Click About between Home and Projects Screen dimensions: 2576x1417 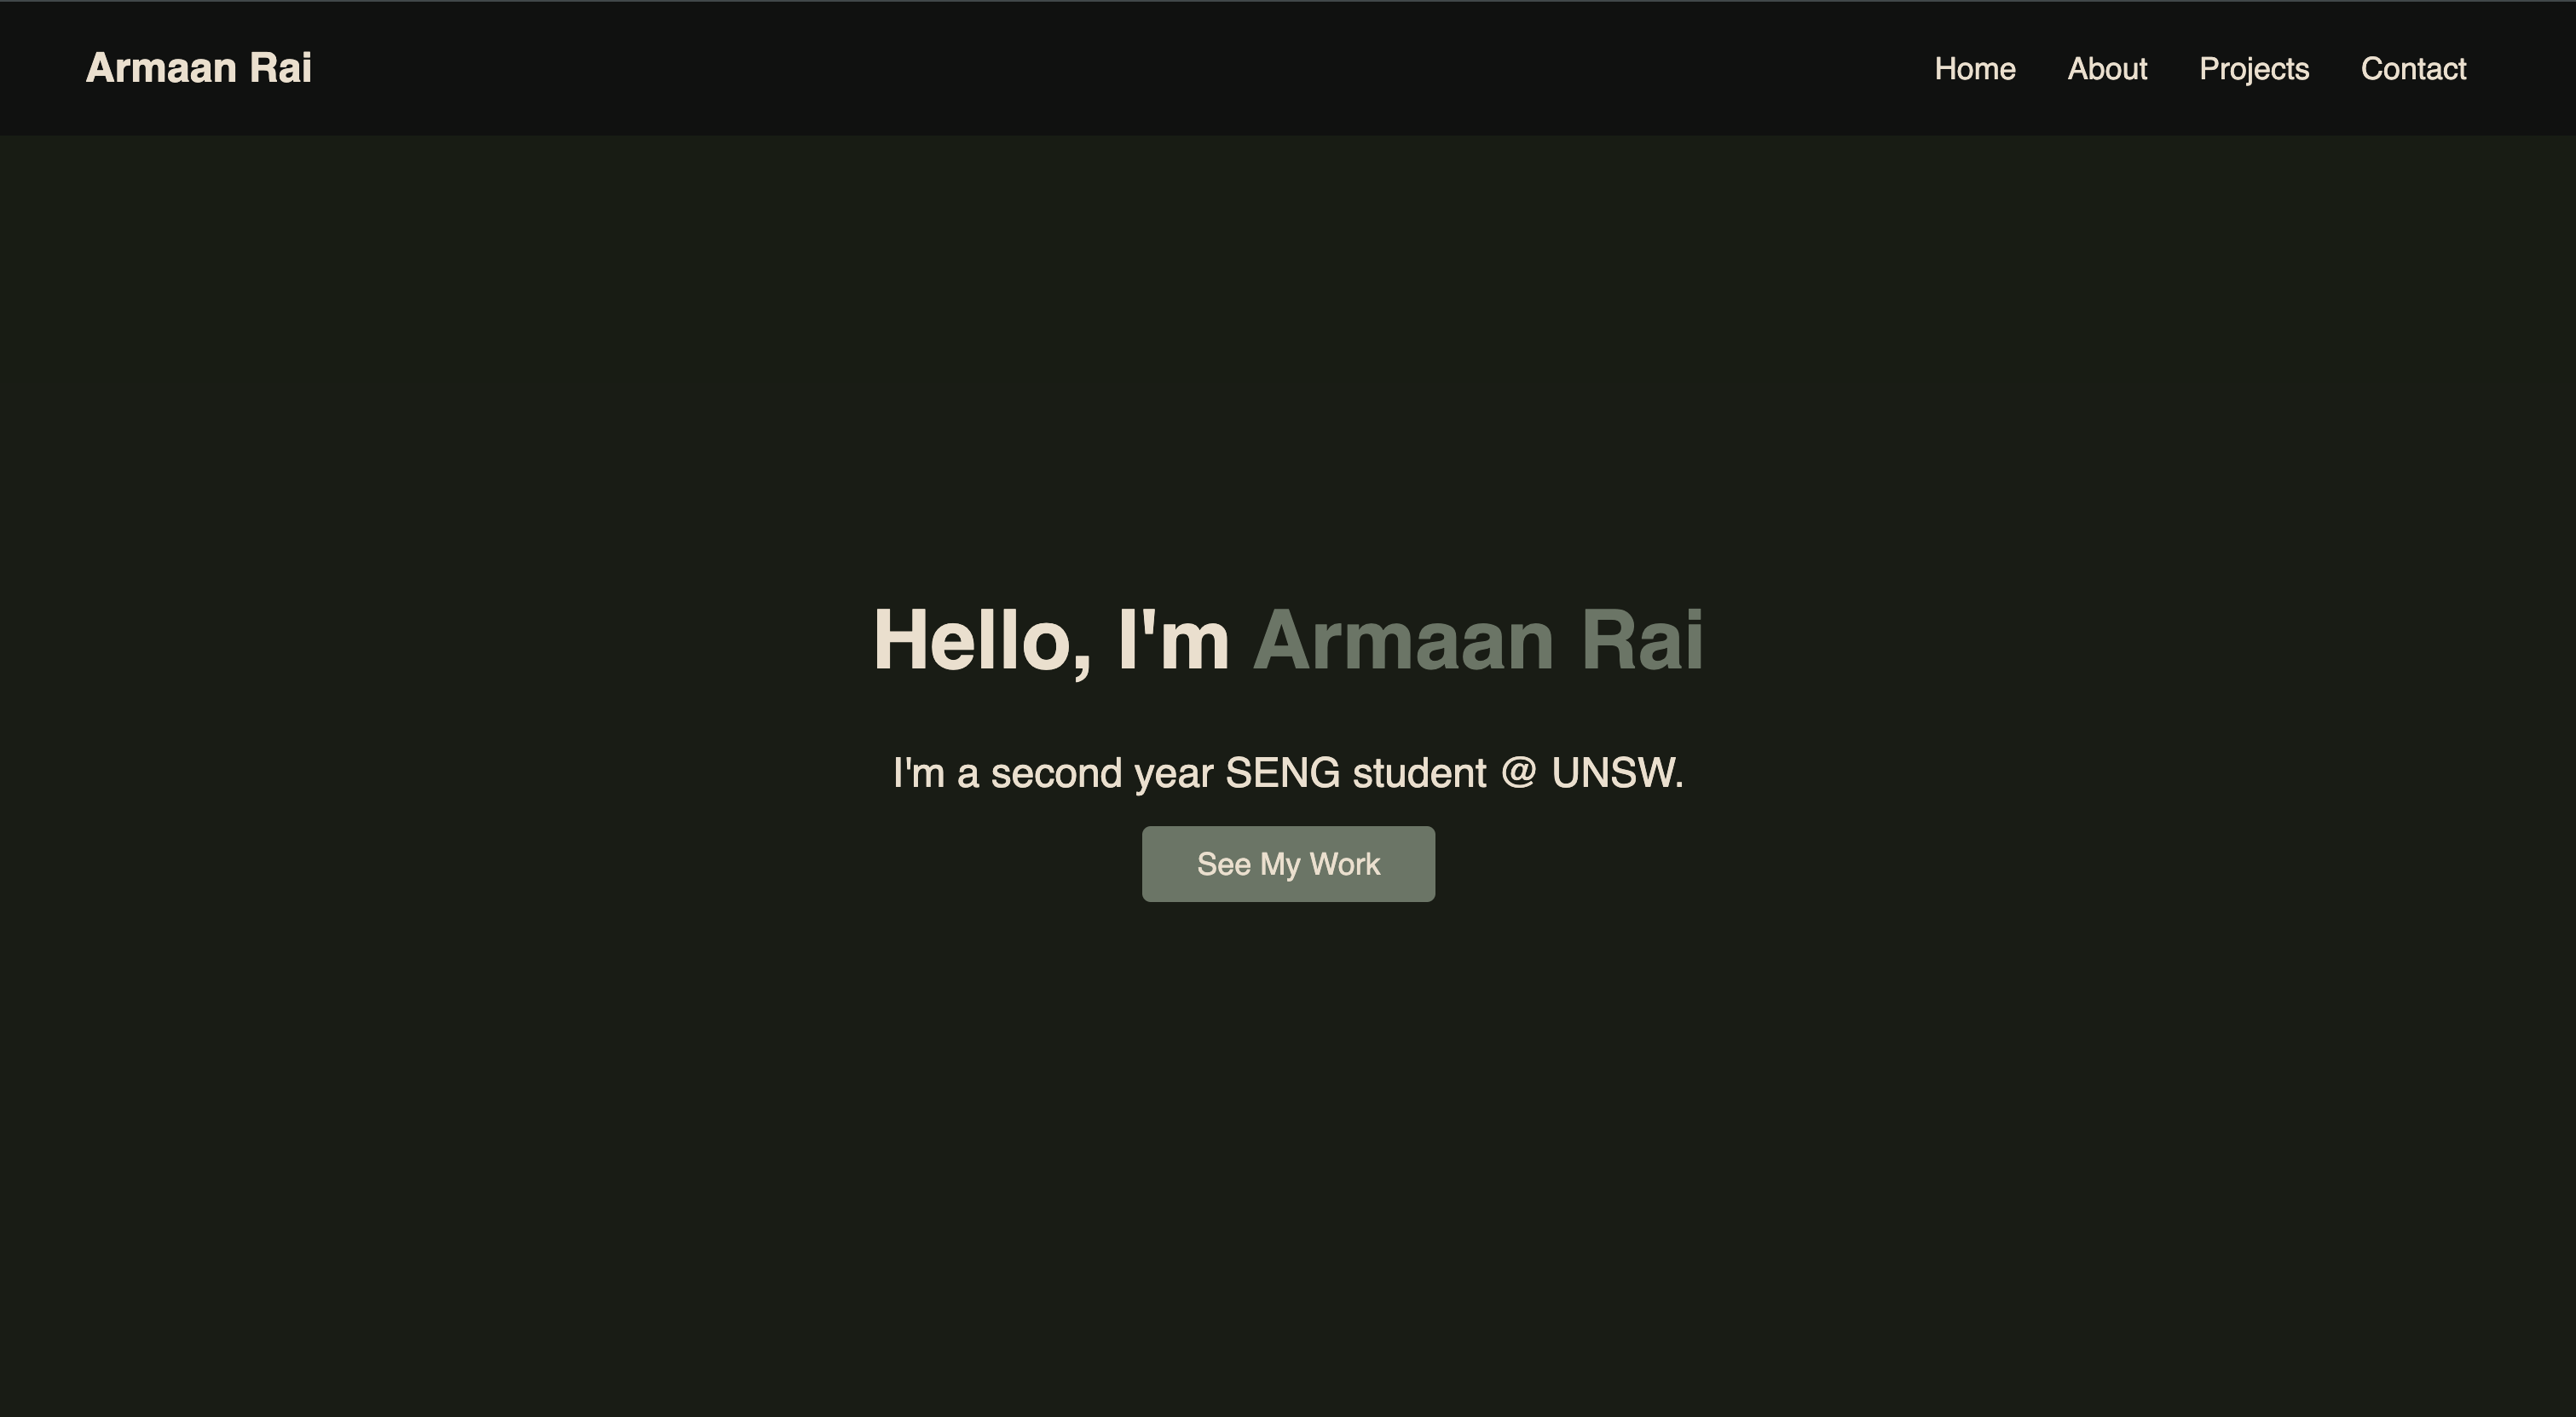coord(2106,68)
